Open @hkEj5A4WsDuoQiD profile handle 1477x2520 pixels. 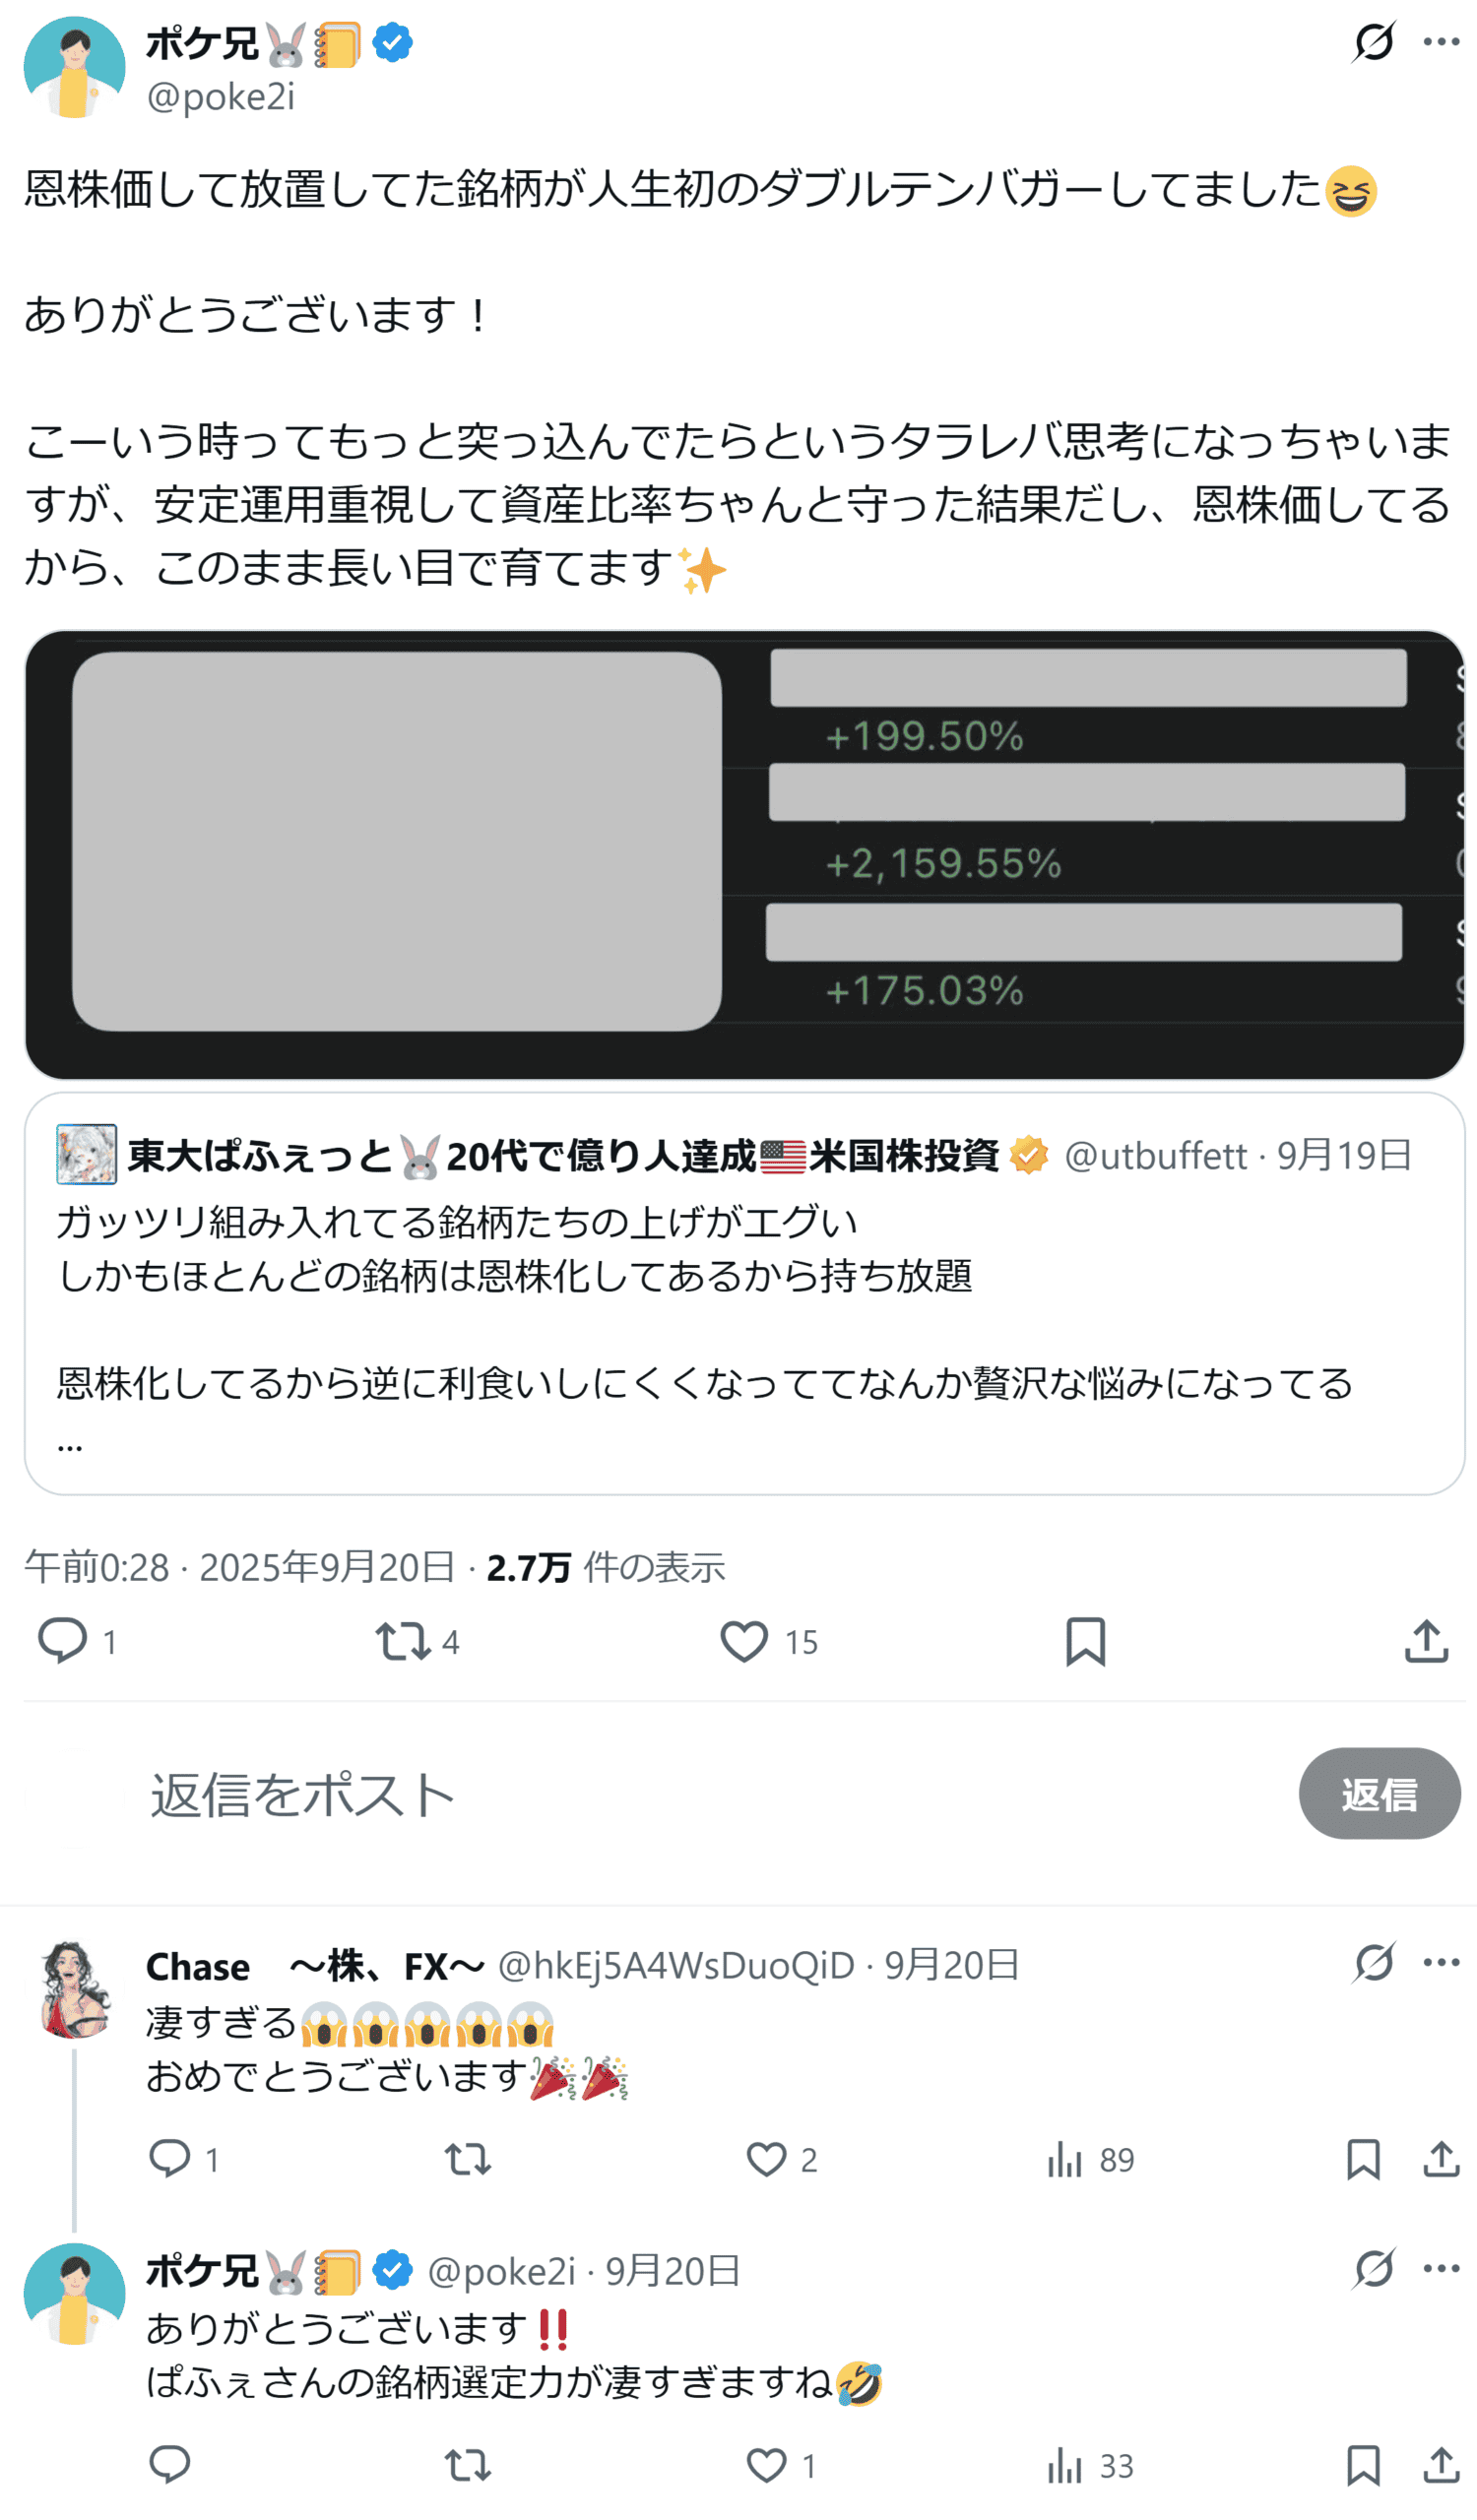point(677,1965)
